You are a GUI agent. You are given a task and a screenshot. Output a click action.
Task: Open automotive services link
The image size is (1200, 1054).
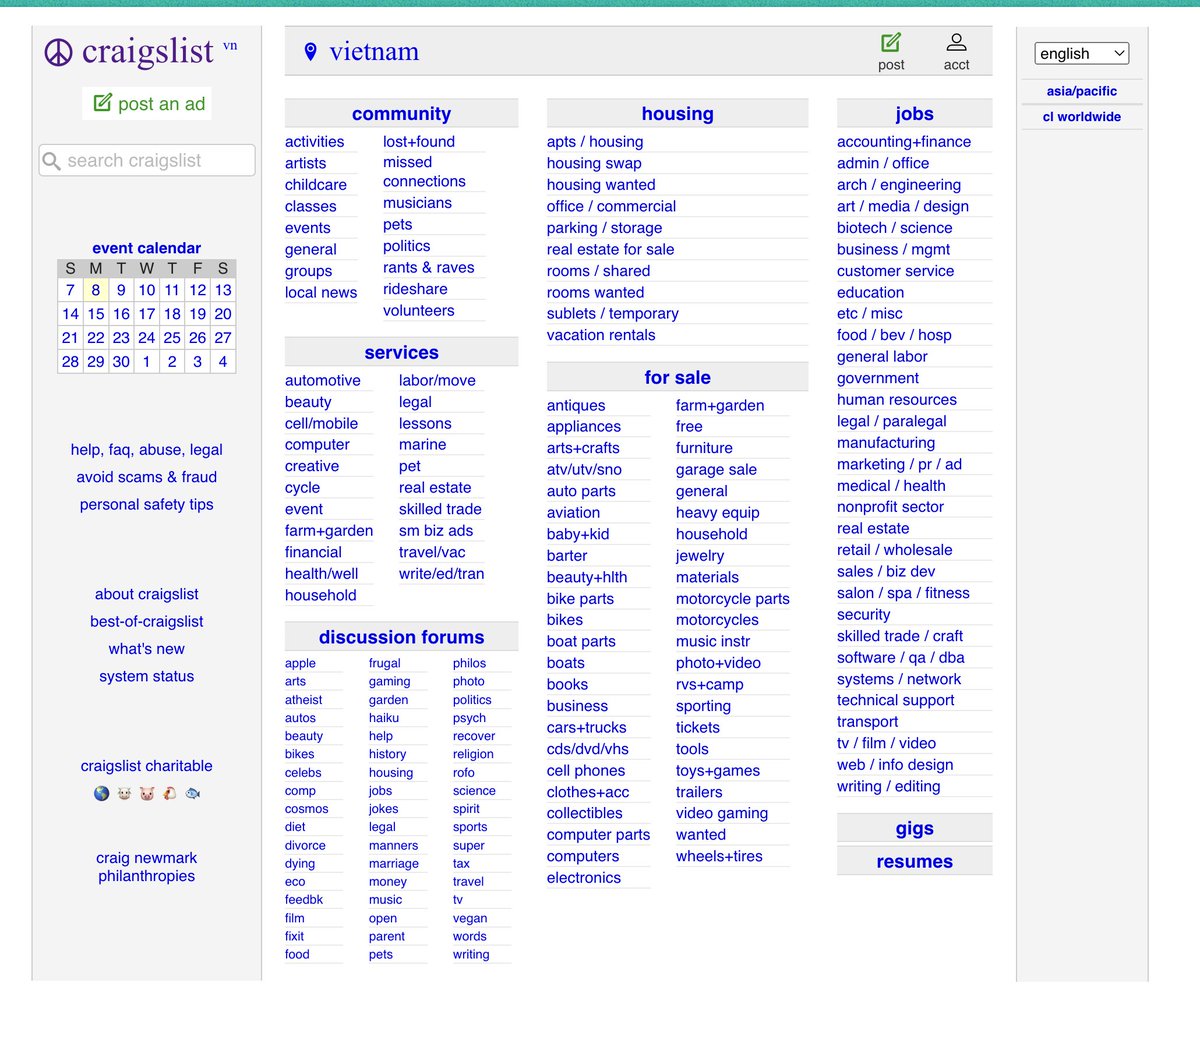(323, 380)
